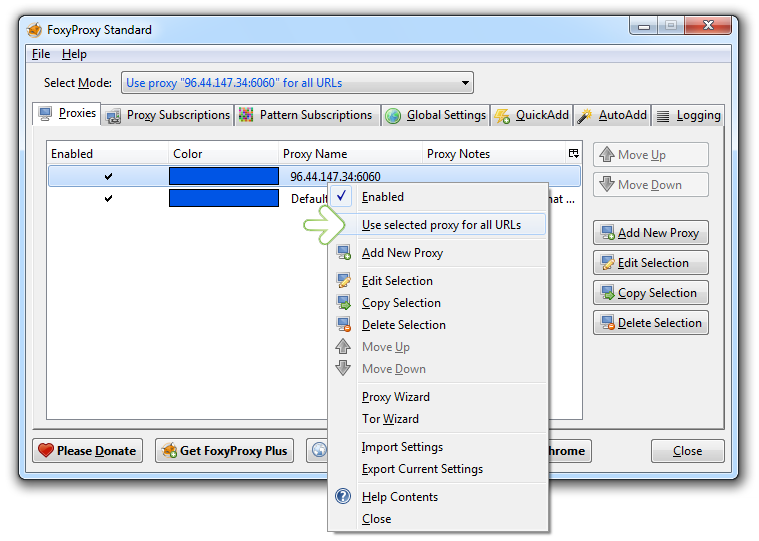Open the Help menu

pos(74,54)
